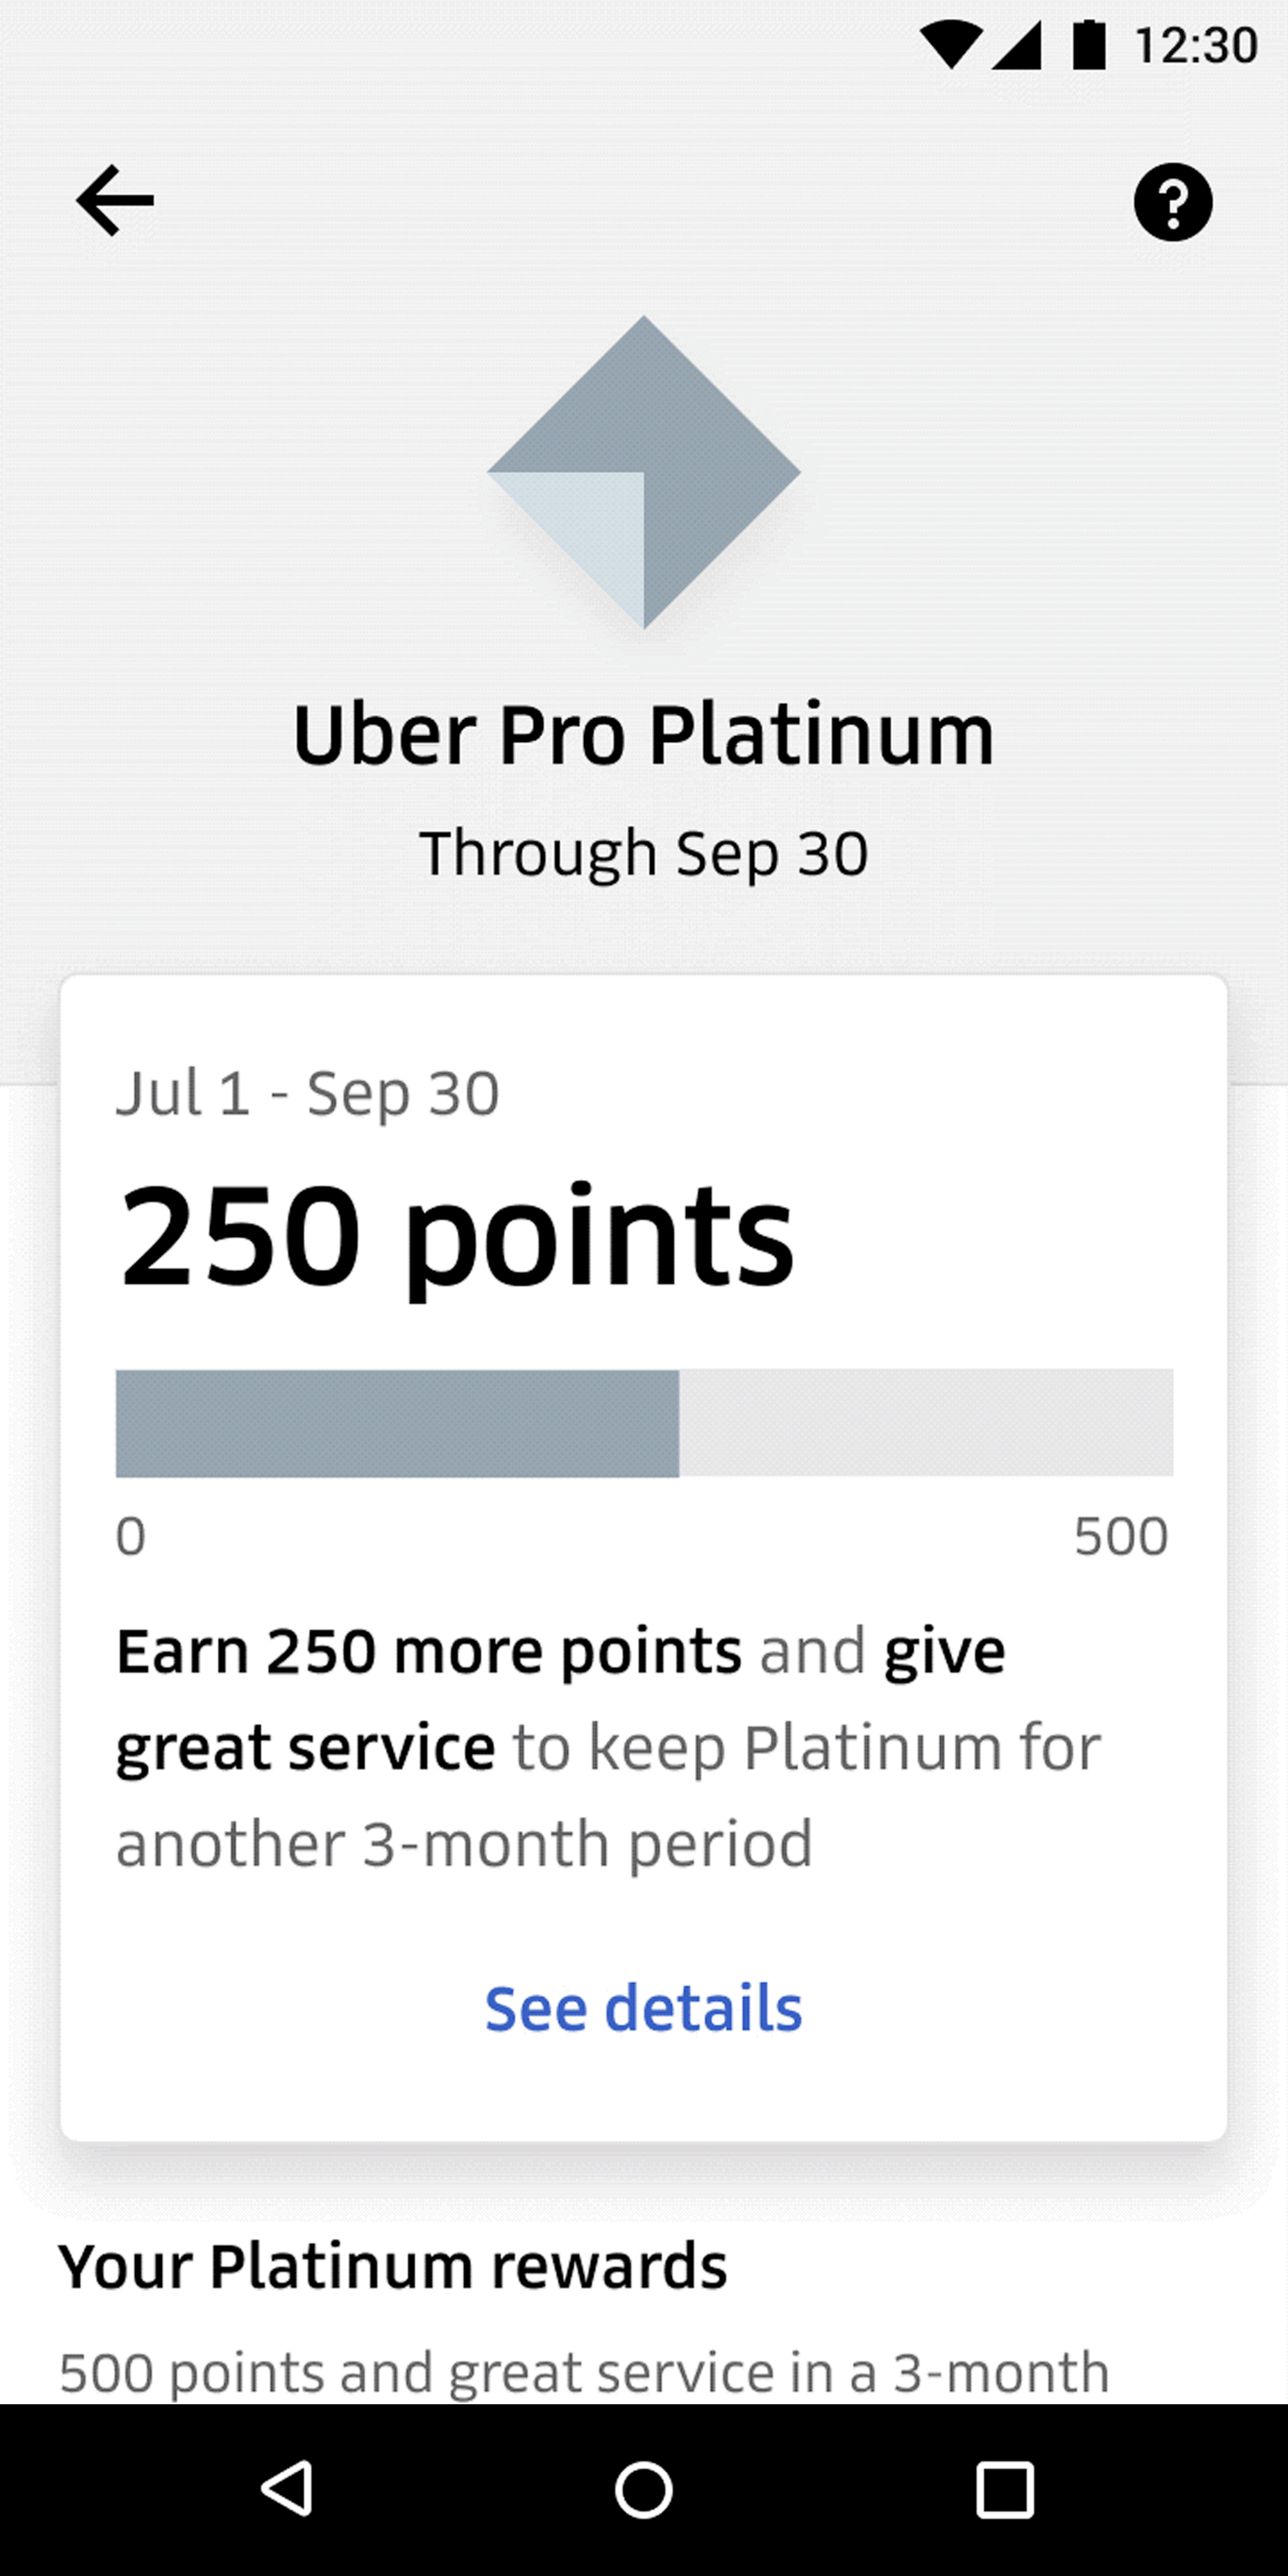Tap the cellular signal icon

point(1018,45)
